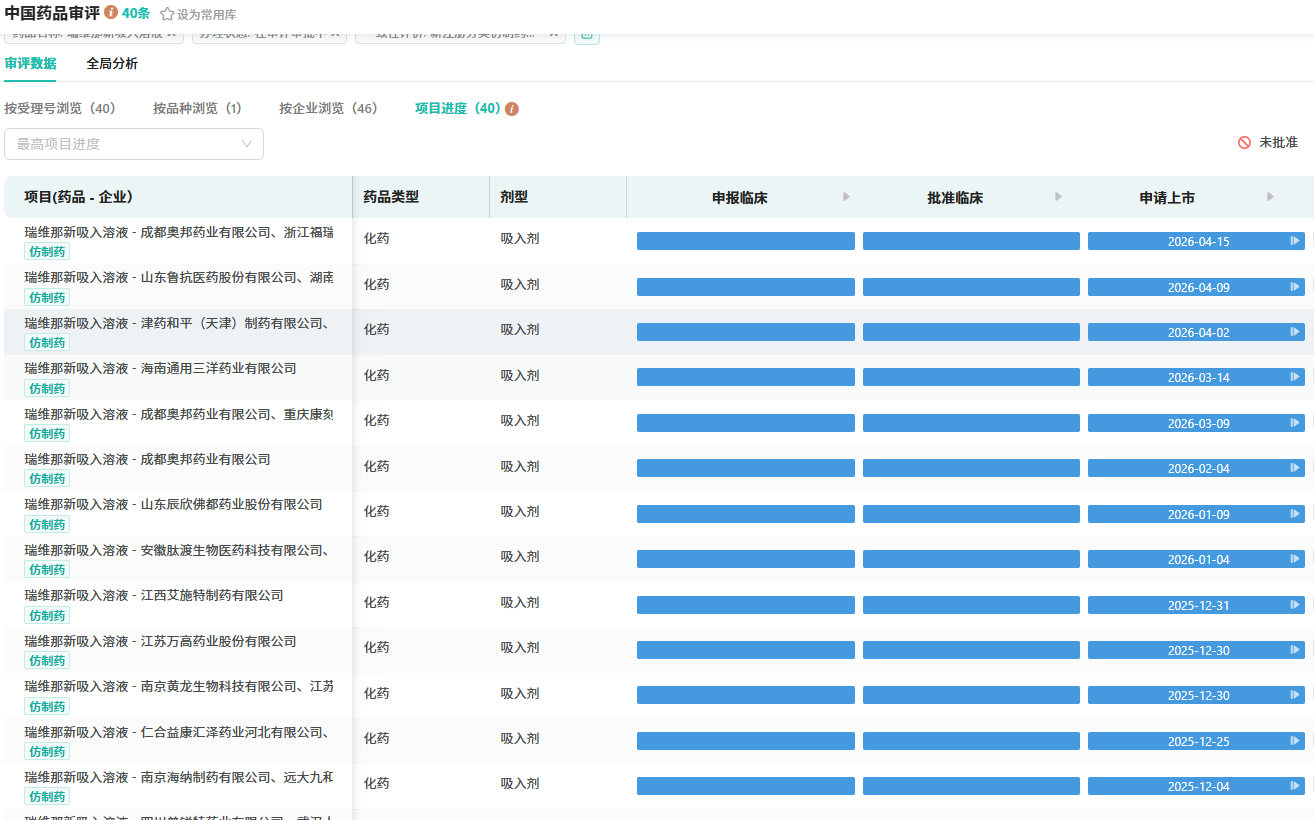Open the 海南通用三洋药业有限公司 project row

click(160, 369)
